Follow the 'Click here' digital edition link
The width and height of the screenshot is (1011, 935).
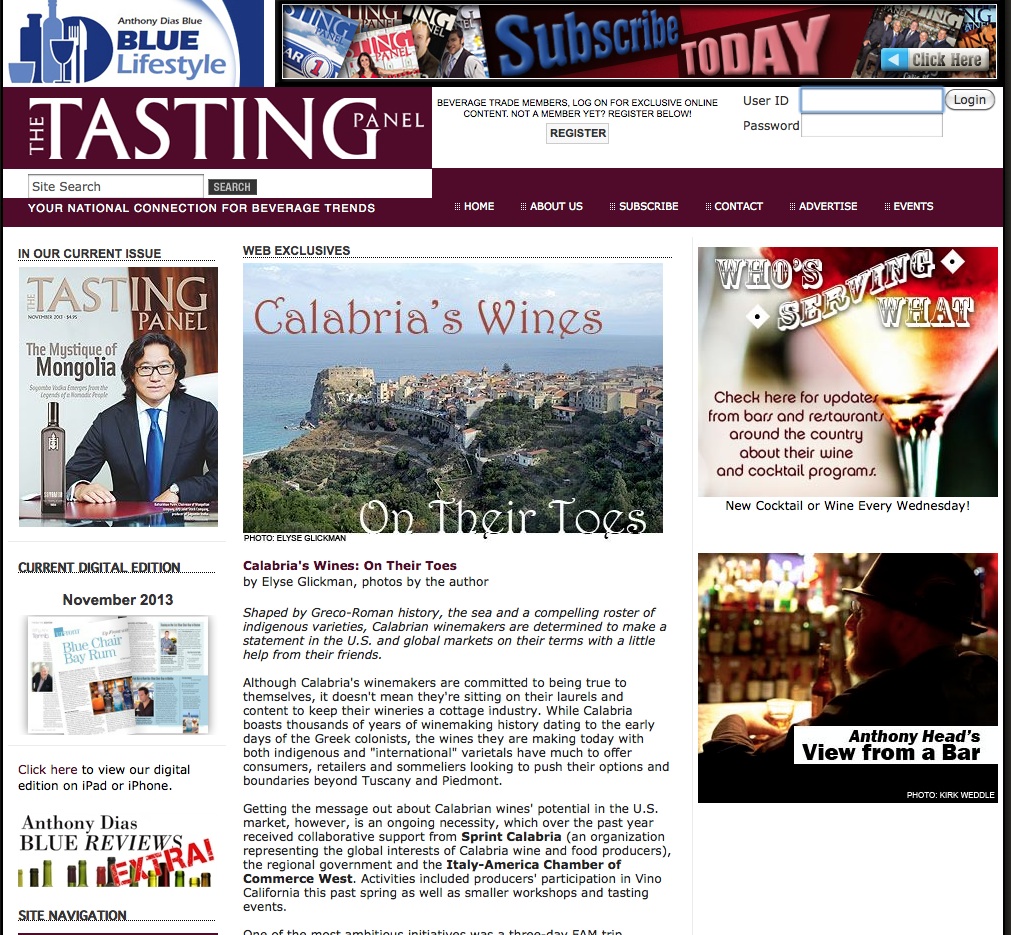point(48,769)
